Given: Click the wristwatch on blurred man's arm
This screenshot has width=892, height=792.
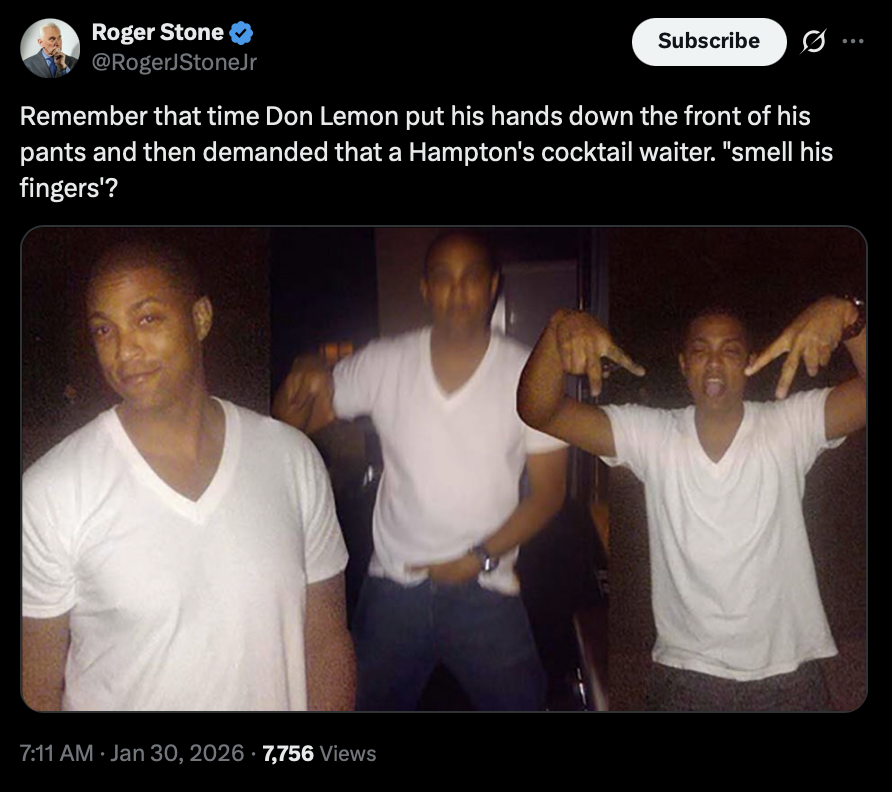Looking at the screenshot, I should 485,558.
